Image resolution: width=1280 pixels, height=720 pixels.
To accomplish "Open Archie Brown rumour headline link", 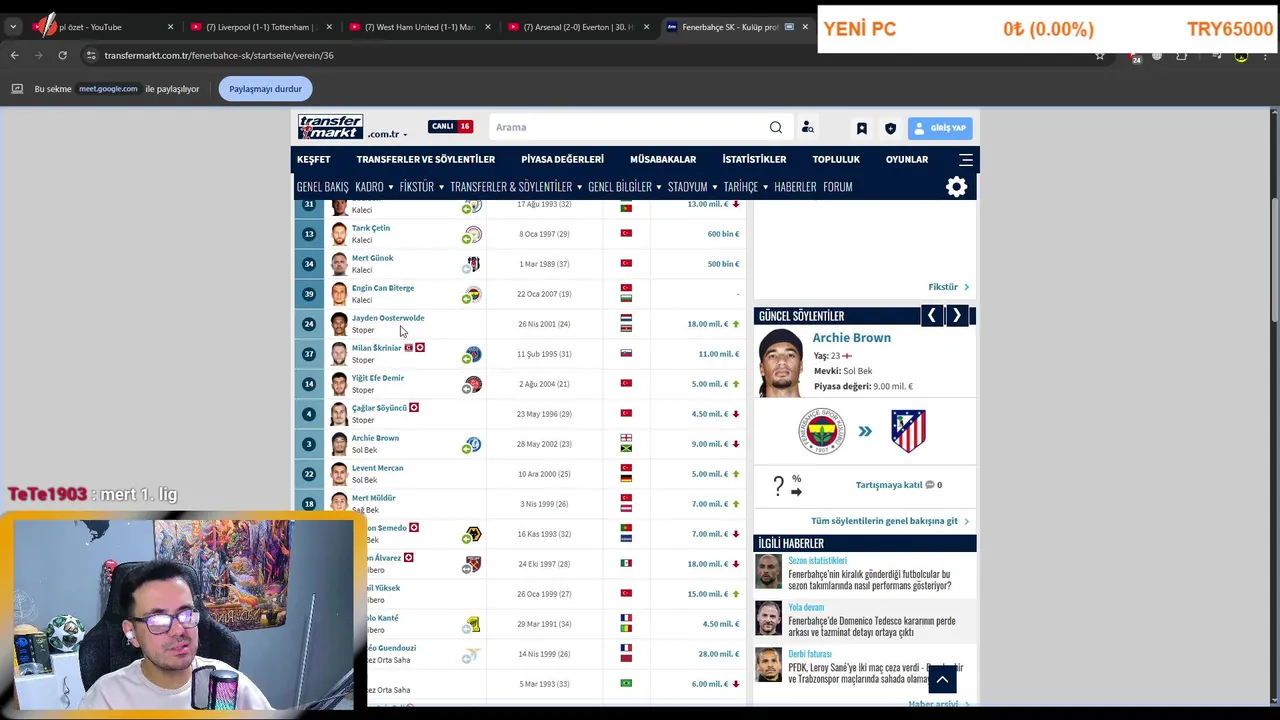I will [x=851, y=338].
